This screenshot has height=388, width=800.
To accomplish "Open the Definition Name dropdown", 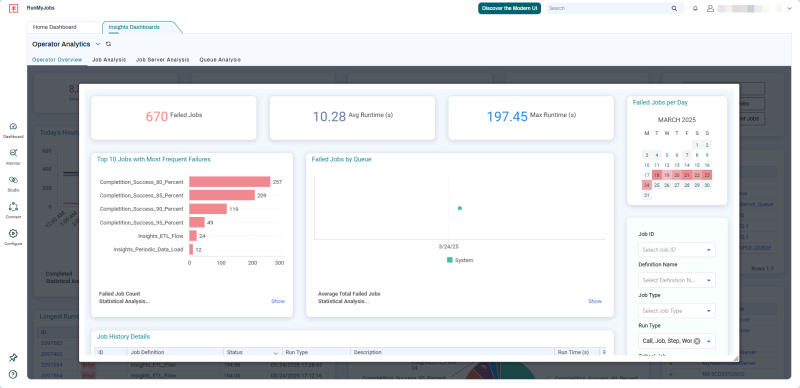I will coord(677,280).
